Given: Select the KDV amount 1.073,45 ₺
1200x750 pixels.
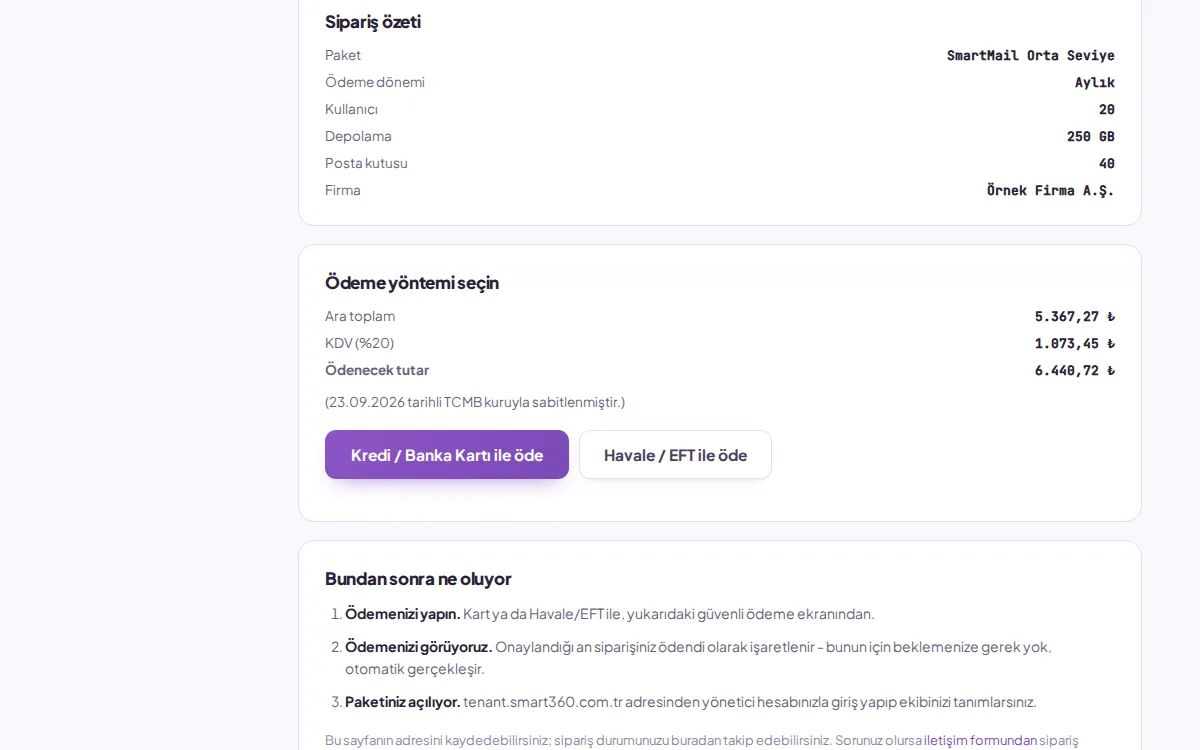Looking at the screenshot, I should tap(1075, 343).
